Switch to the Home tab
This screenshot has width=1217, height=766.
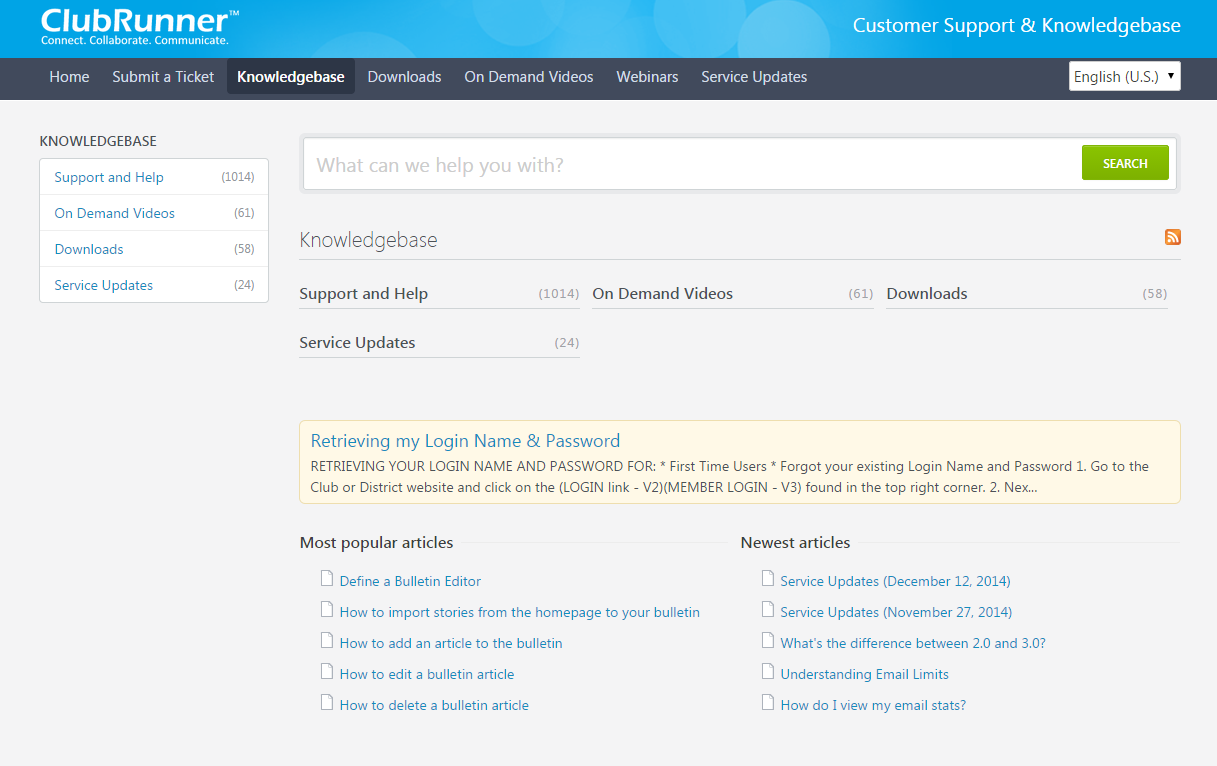69,76
